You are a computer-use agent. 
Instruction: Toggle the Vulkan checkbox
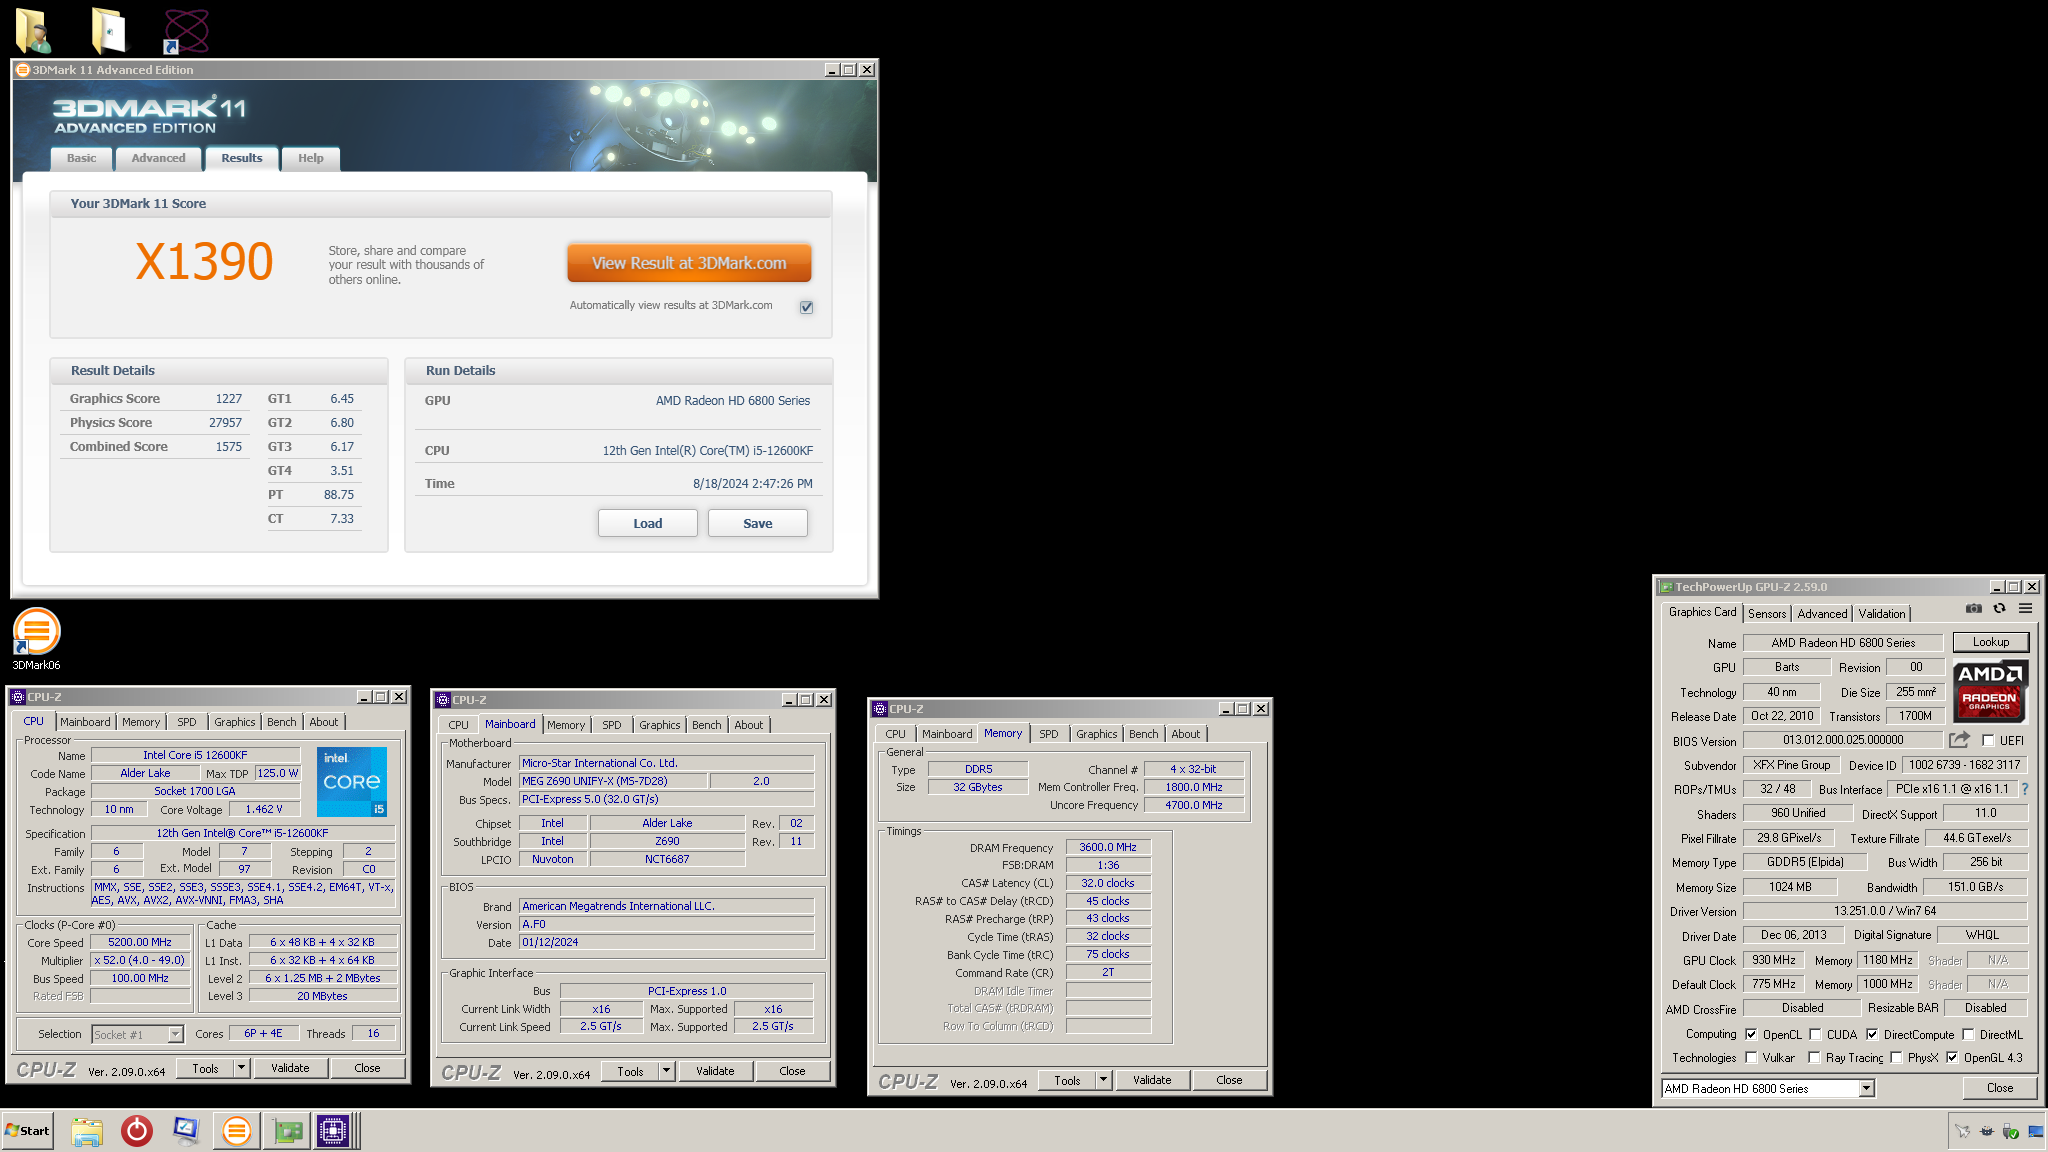[x=1751, y=1058]
